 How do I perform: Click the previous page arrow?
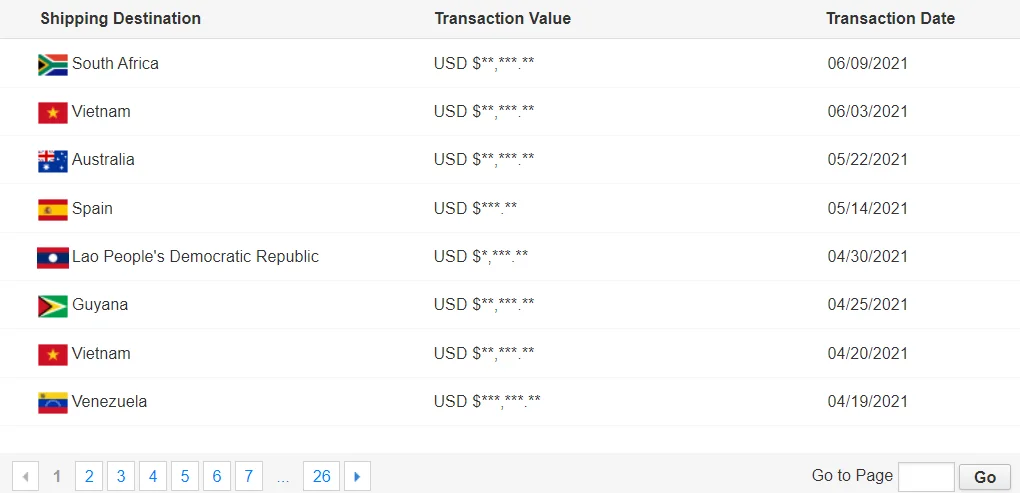click(x=25, y=476)
